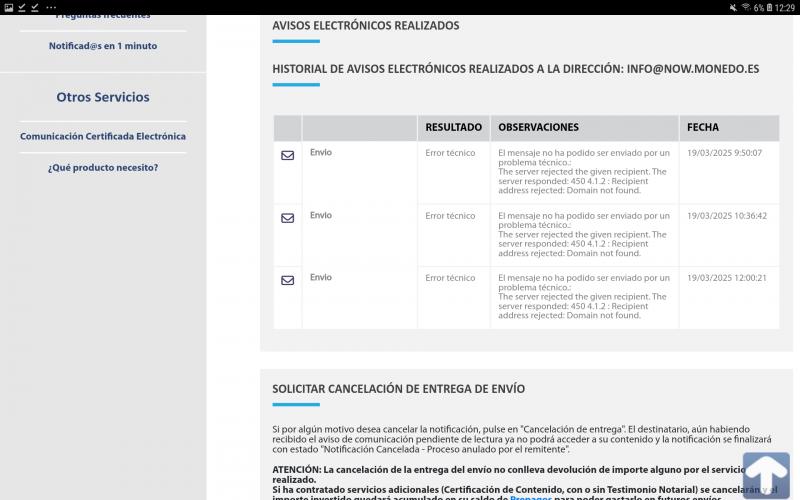Click the Otros Servicios sidebar heading

(103, 97)
